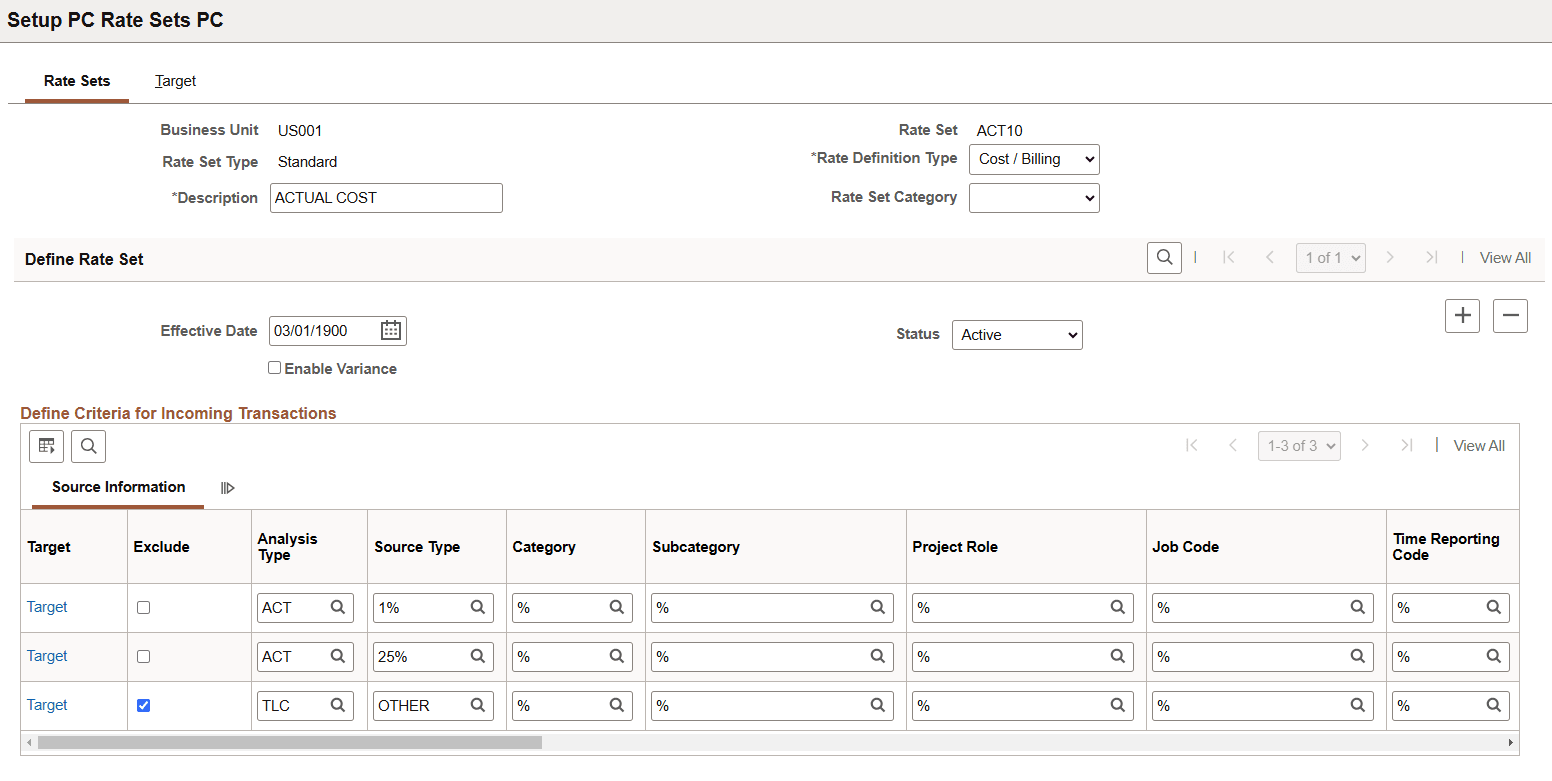The image size is (1552, 781).
Task: Open the Source Type lookup for the OTHER row
Action: pos(480,705)
